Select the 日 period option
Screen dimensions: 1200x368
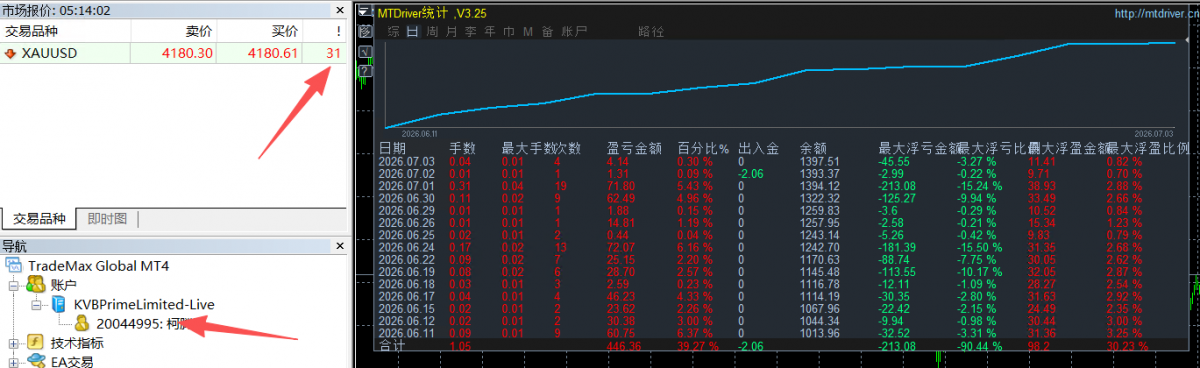(x=413, y=32)
